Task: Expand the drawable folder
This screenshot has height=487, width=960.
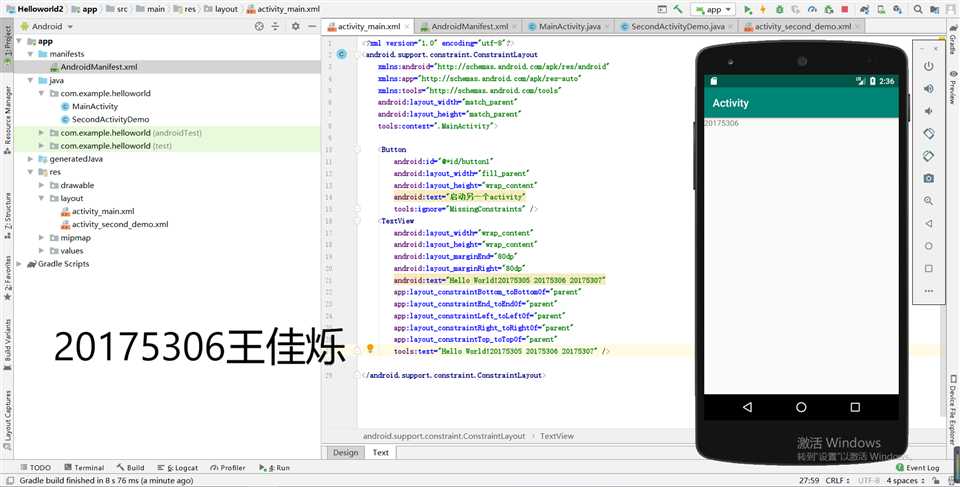Action: click(x=42, y=185)
